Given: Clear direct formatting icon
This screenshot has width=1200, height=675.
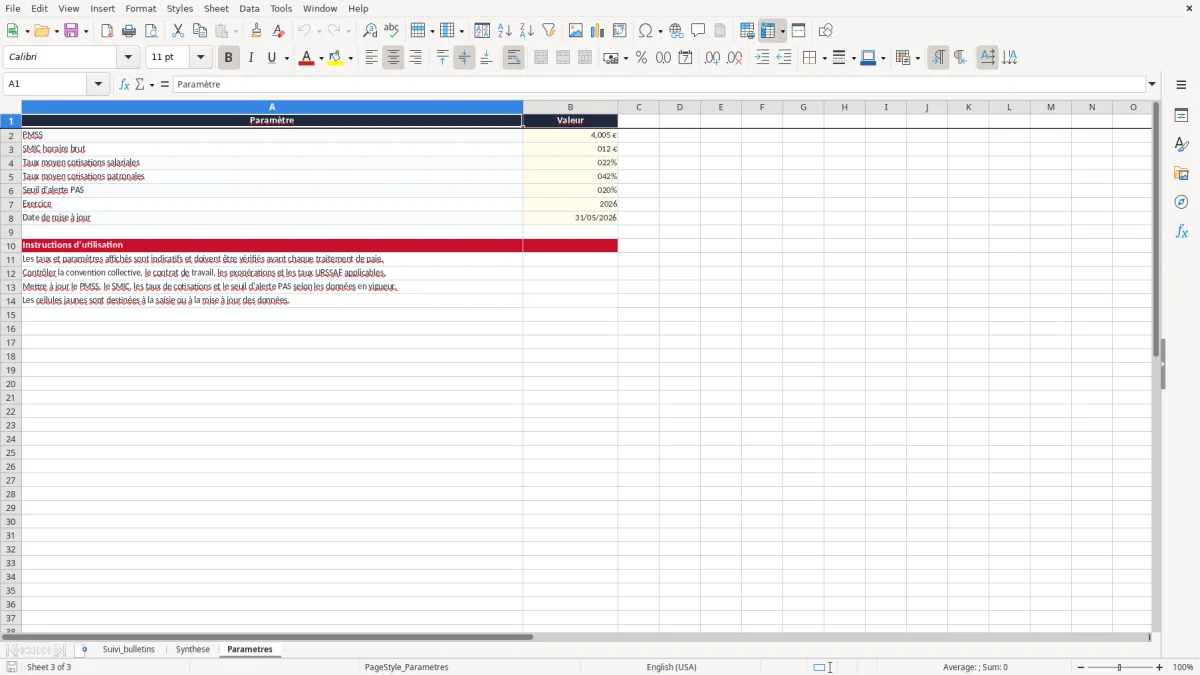Looking at the screenshot, I should tap(279, 31).
